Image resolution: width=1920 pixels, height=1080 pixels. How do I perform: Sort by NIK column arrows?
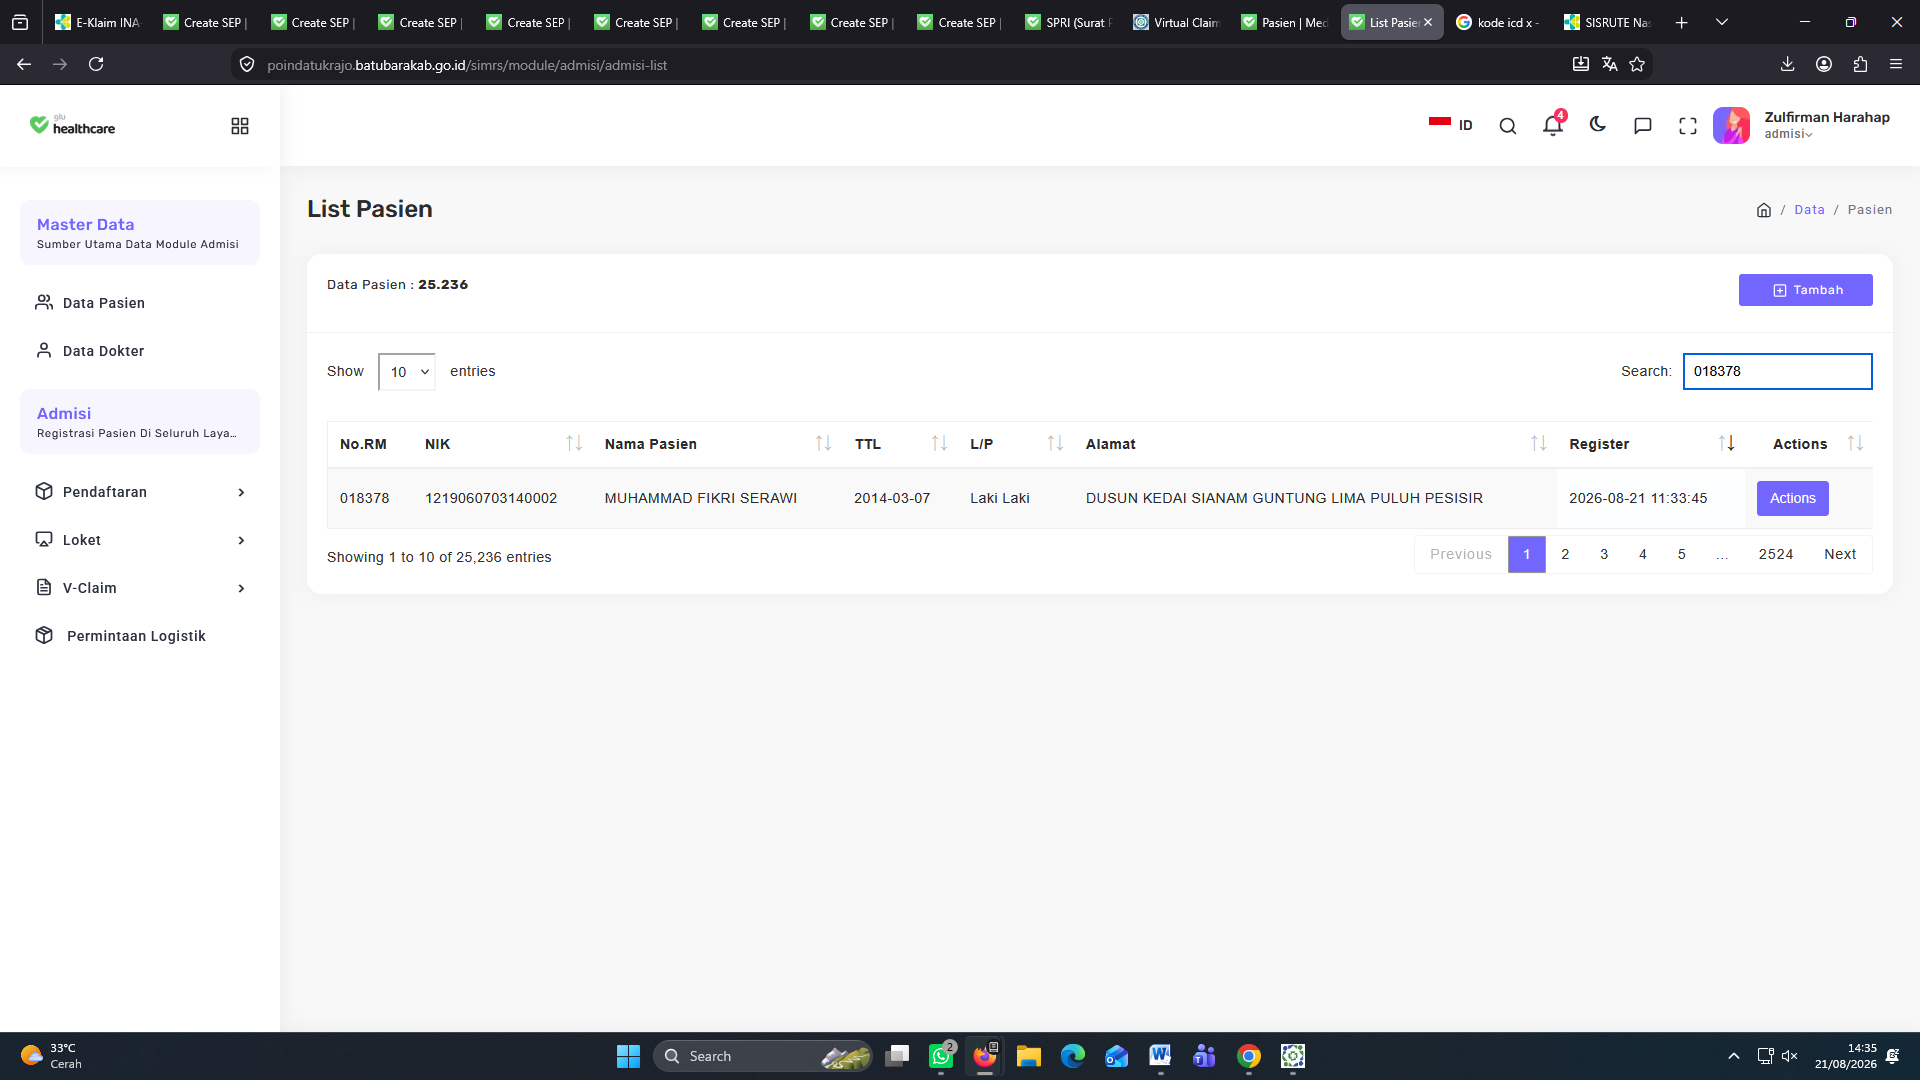[x=574, y=444]
